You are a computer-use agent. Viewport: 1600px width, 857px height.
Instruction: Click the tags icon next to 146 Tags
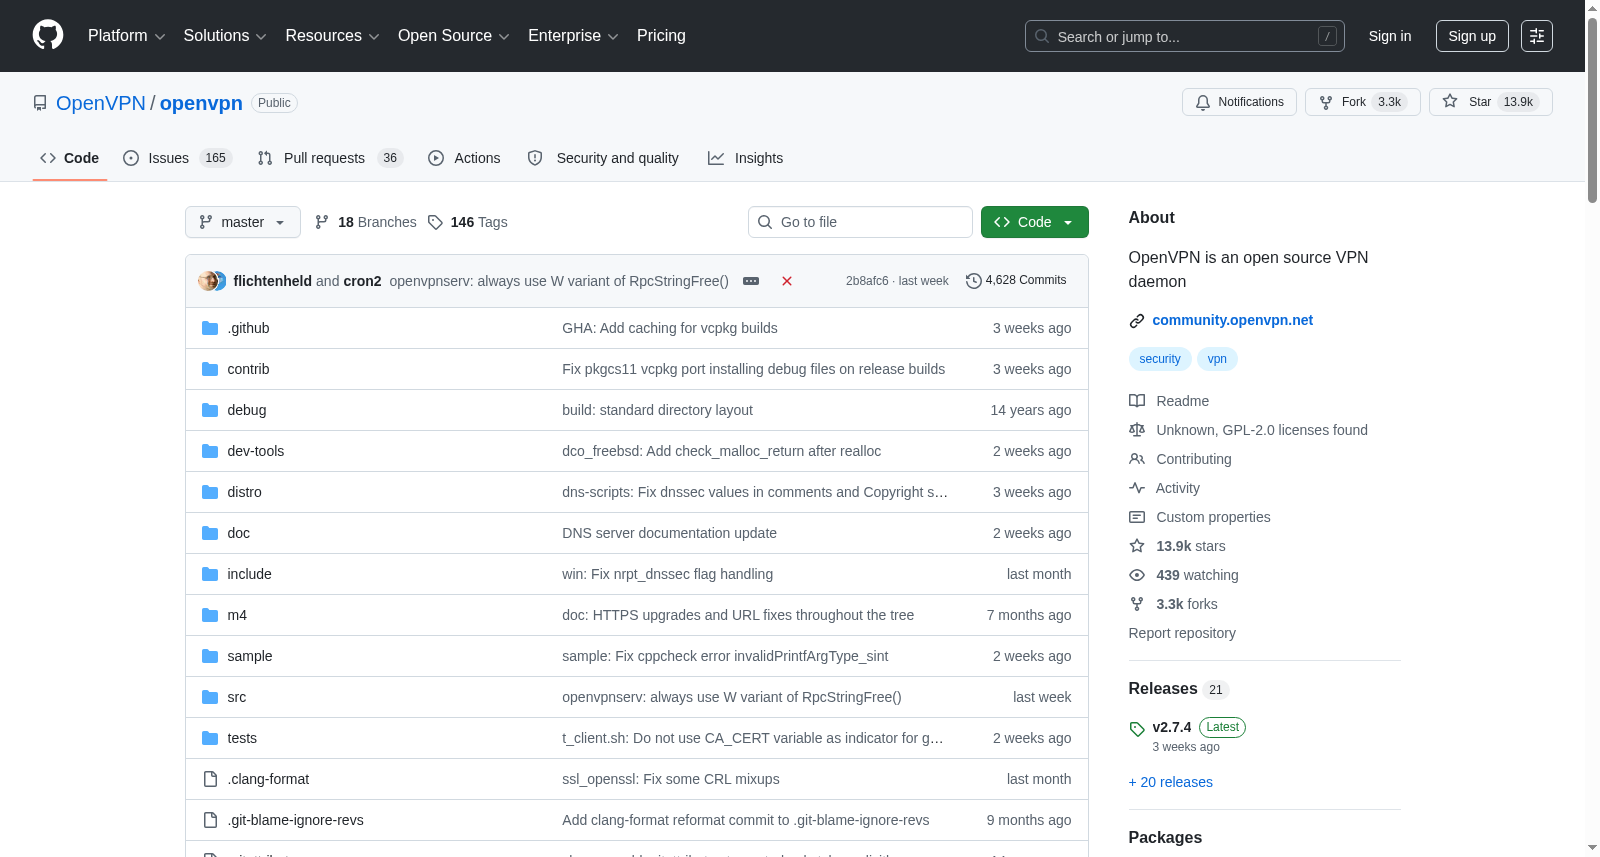435,222
